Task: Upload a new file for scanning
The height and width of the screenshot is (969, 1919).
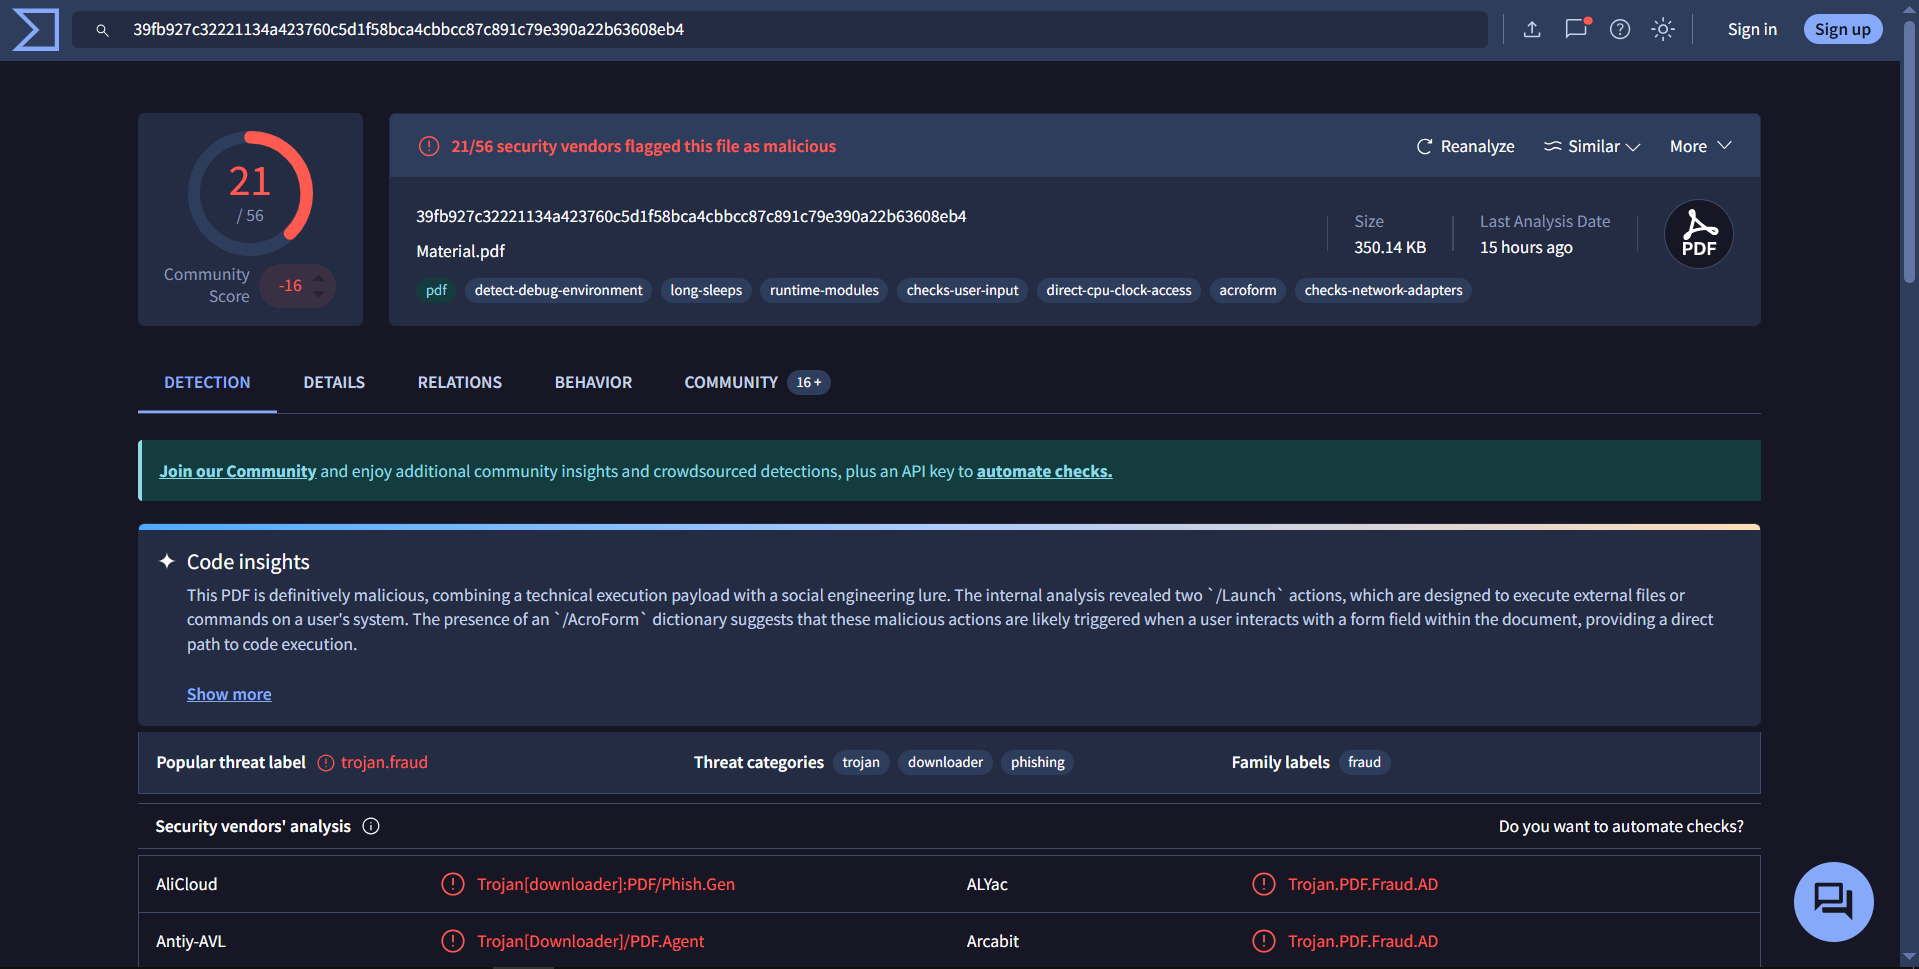Action: coord(1532,29)
